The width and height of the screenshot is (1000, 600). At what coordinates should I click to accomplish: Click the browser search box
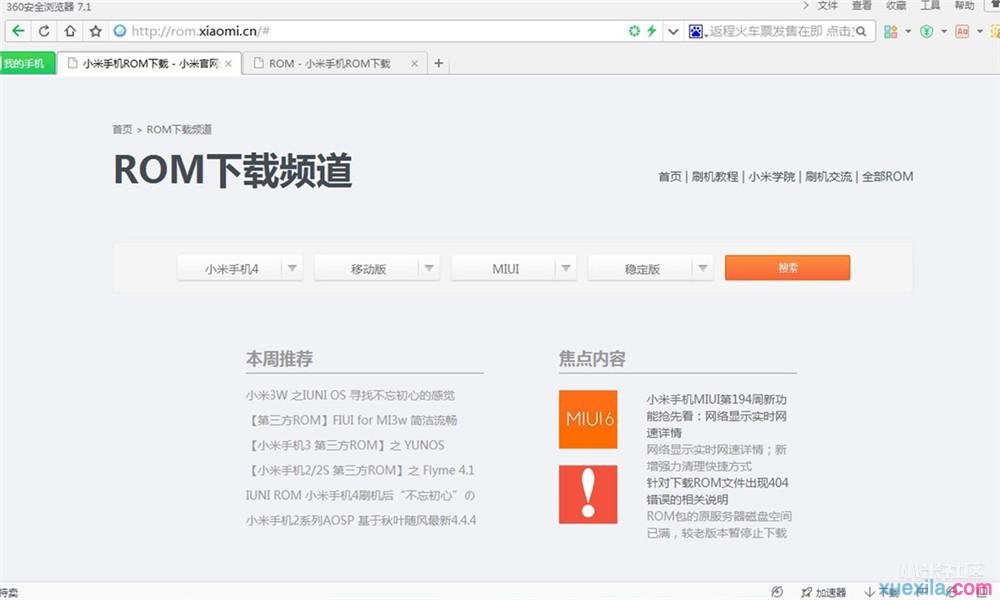781,31
